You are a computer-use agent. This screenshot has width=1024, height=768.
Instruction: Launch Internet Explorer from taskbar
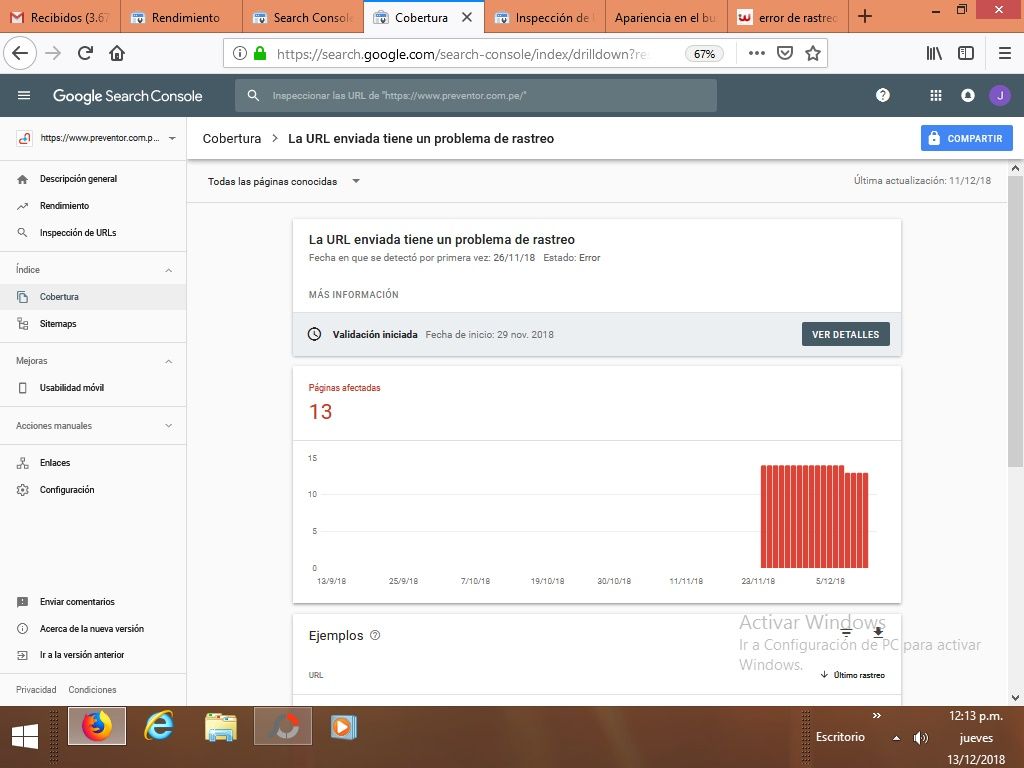click(x=159, y=726)
